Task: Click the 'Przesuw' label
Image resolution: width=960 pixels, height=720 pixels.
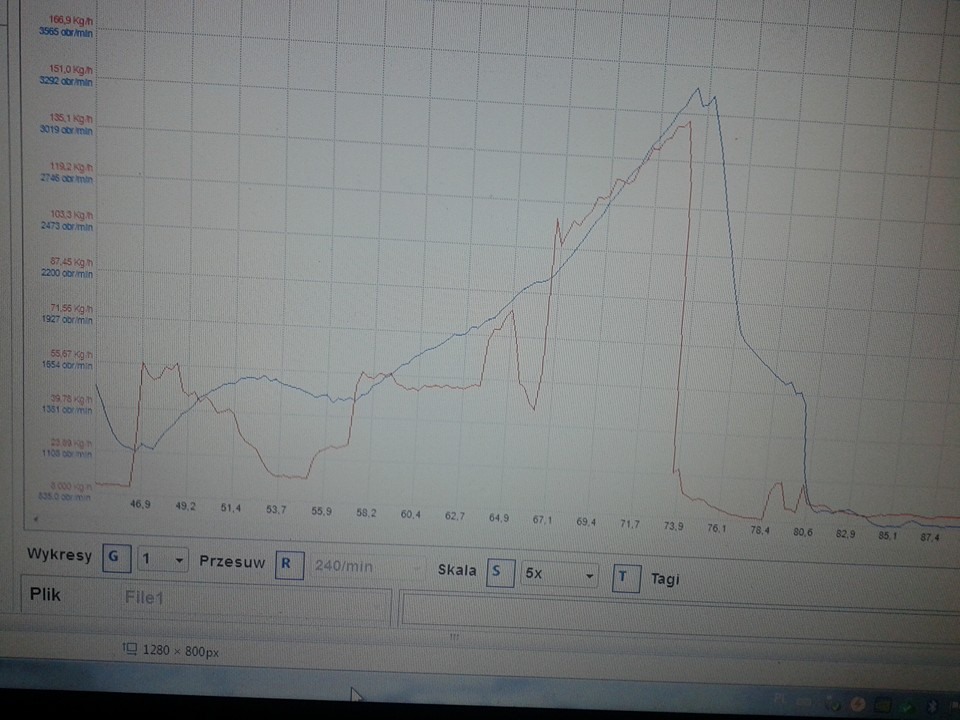Action: 232,561
